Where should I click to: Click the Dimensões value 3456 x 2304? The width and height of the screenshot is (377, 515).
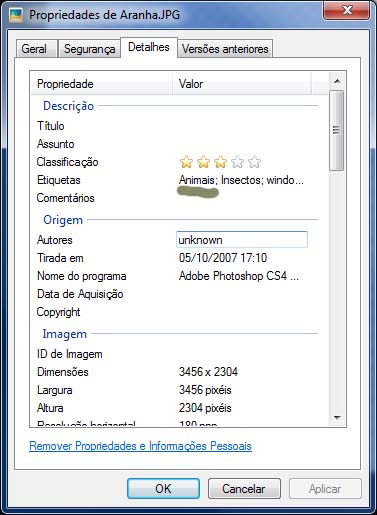pyautogui.click(x=208, y=372)
